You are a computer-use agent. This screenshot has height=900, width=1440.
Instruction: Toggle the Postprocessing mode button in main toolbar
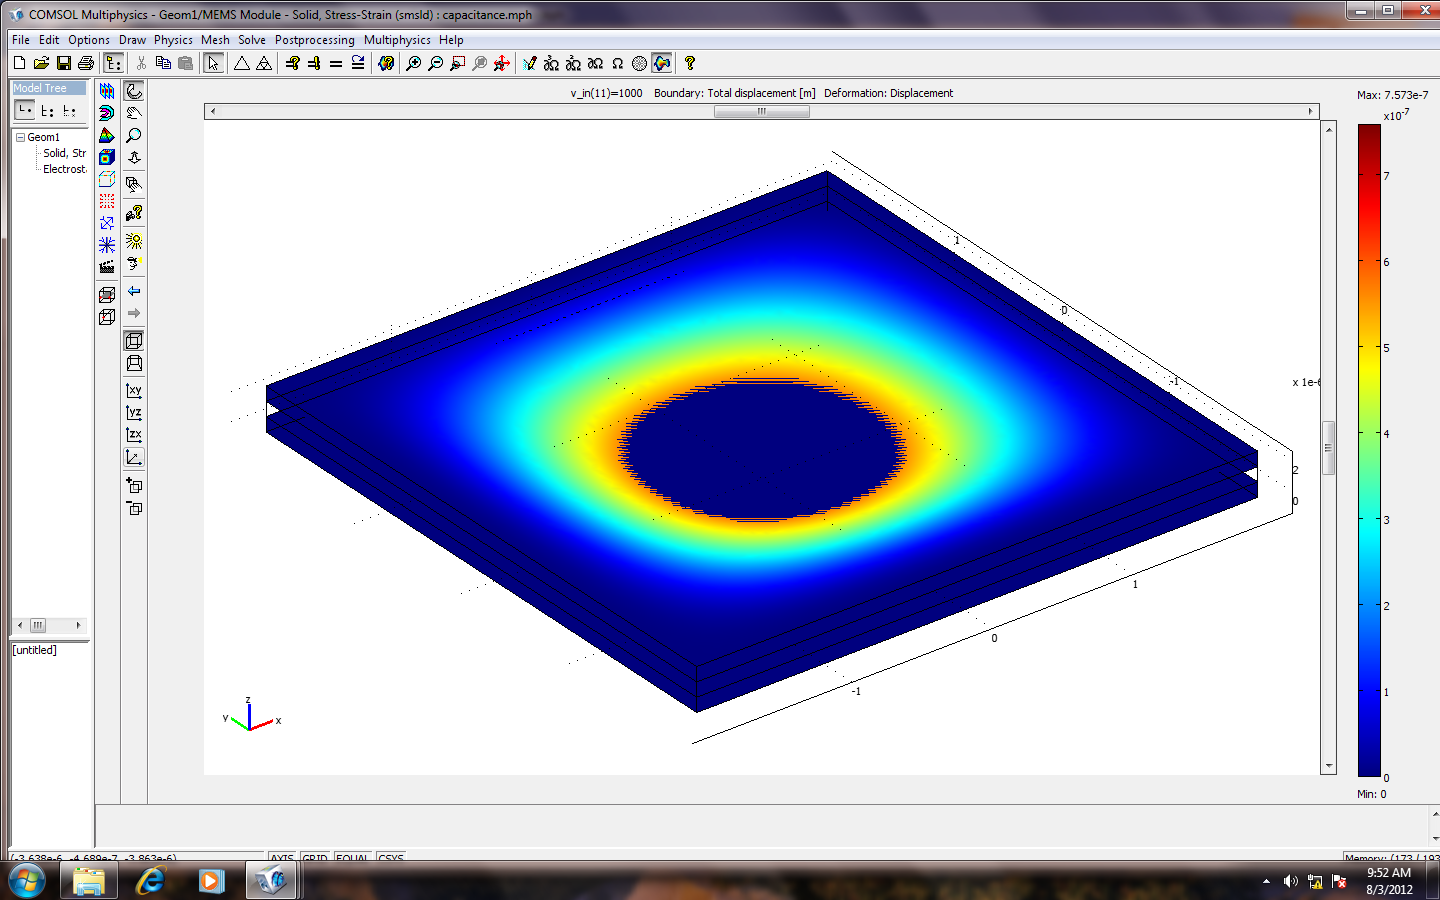pyautogui.click(x=662, y=63)
